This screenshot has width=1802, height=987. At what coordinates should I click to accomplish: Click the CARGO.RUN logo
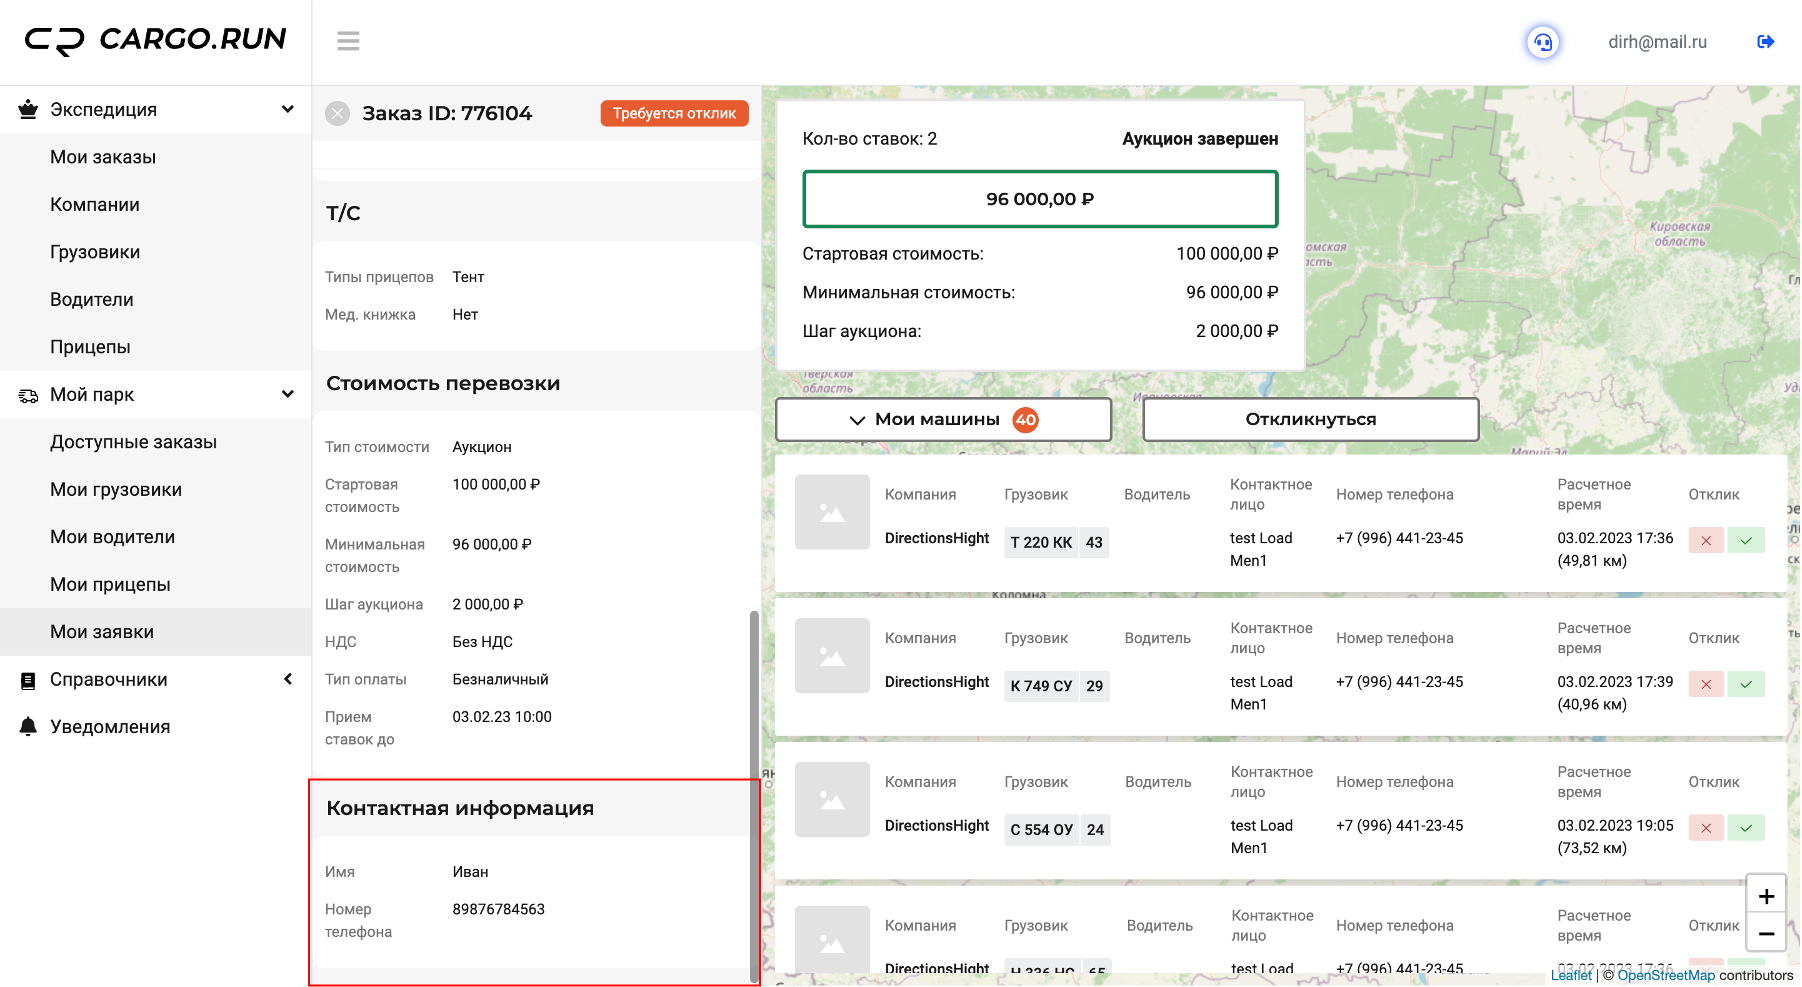pyautogui.click(x=155, y=40)
